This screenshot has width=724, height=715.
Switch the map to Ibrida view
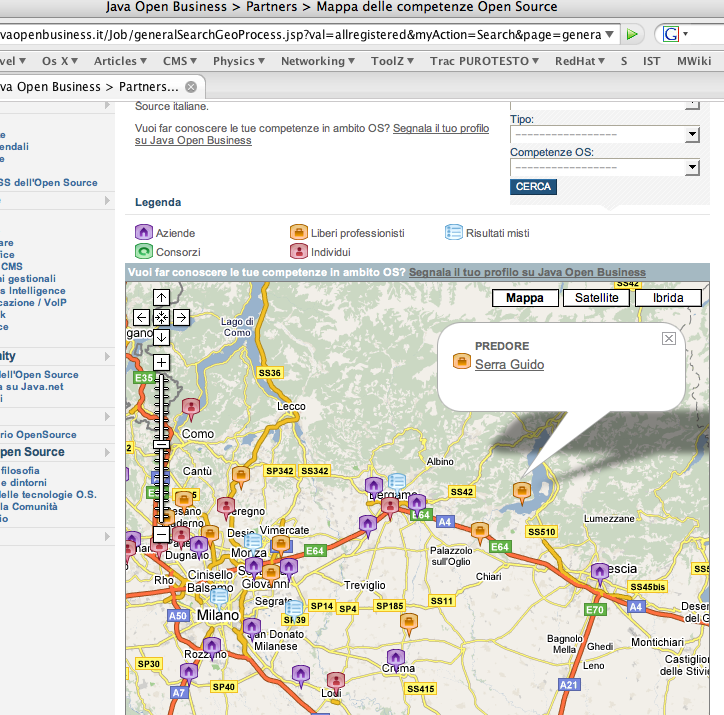tap(668, 298)
